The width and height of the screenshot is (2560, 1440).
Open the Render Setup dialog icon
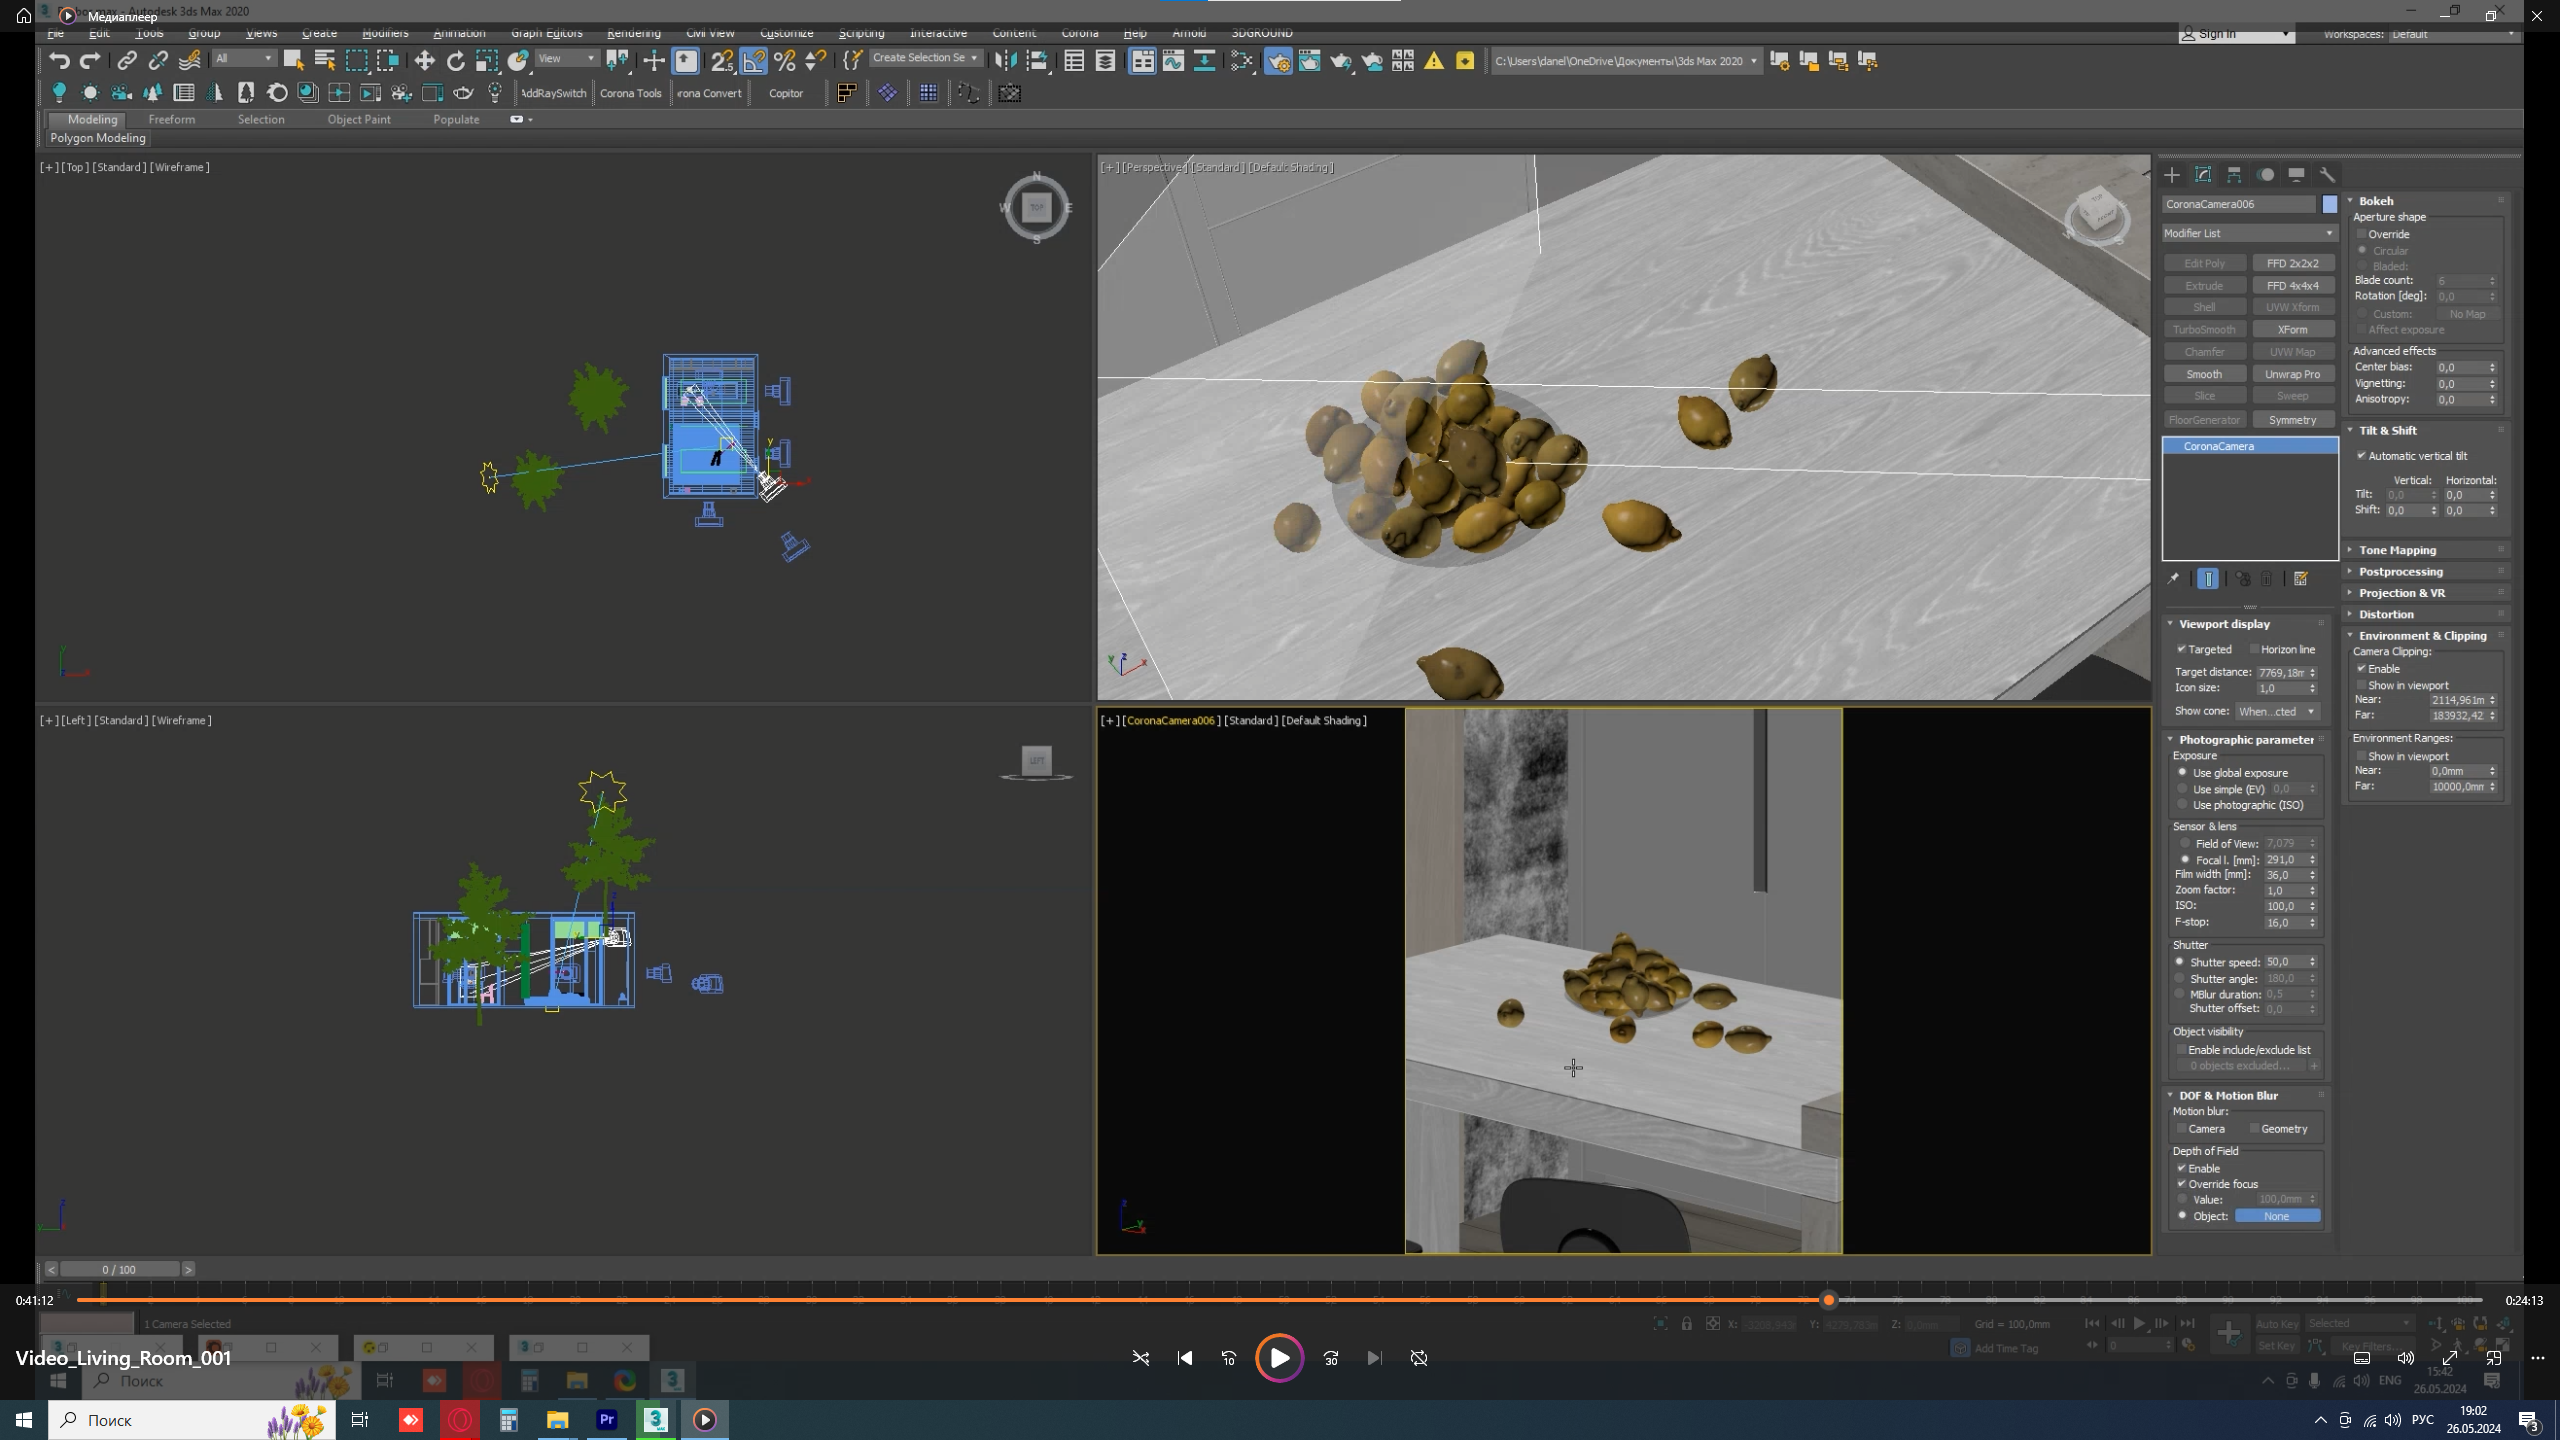(1279, 60)
